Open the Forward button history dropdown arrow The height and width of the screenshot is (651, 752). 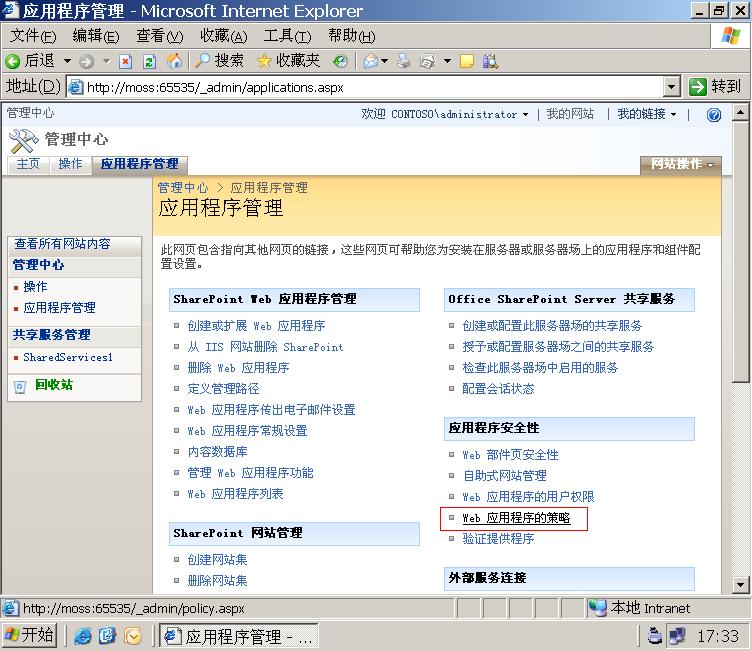tap(106, 61)
